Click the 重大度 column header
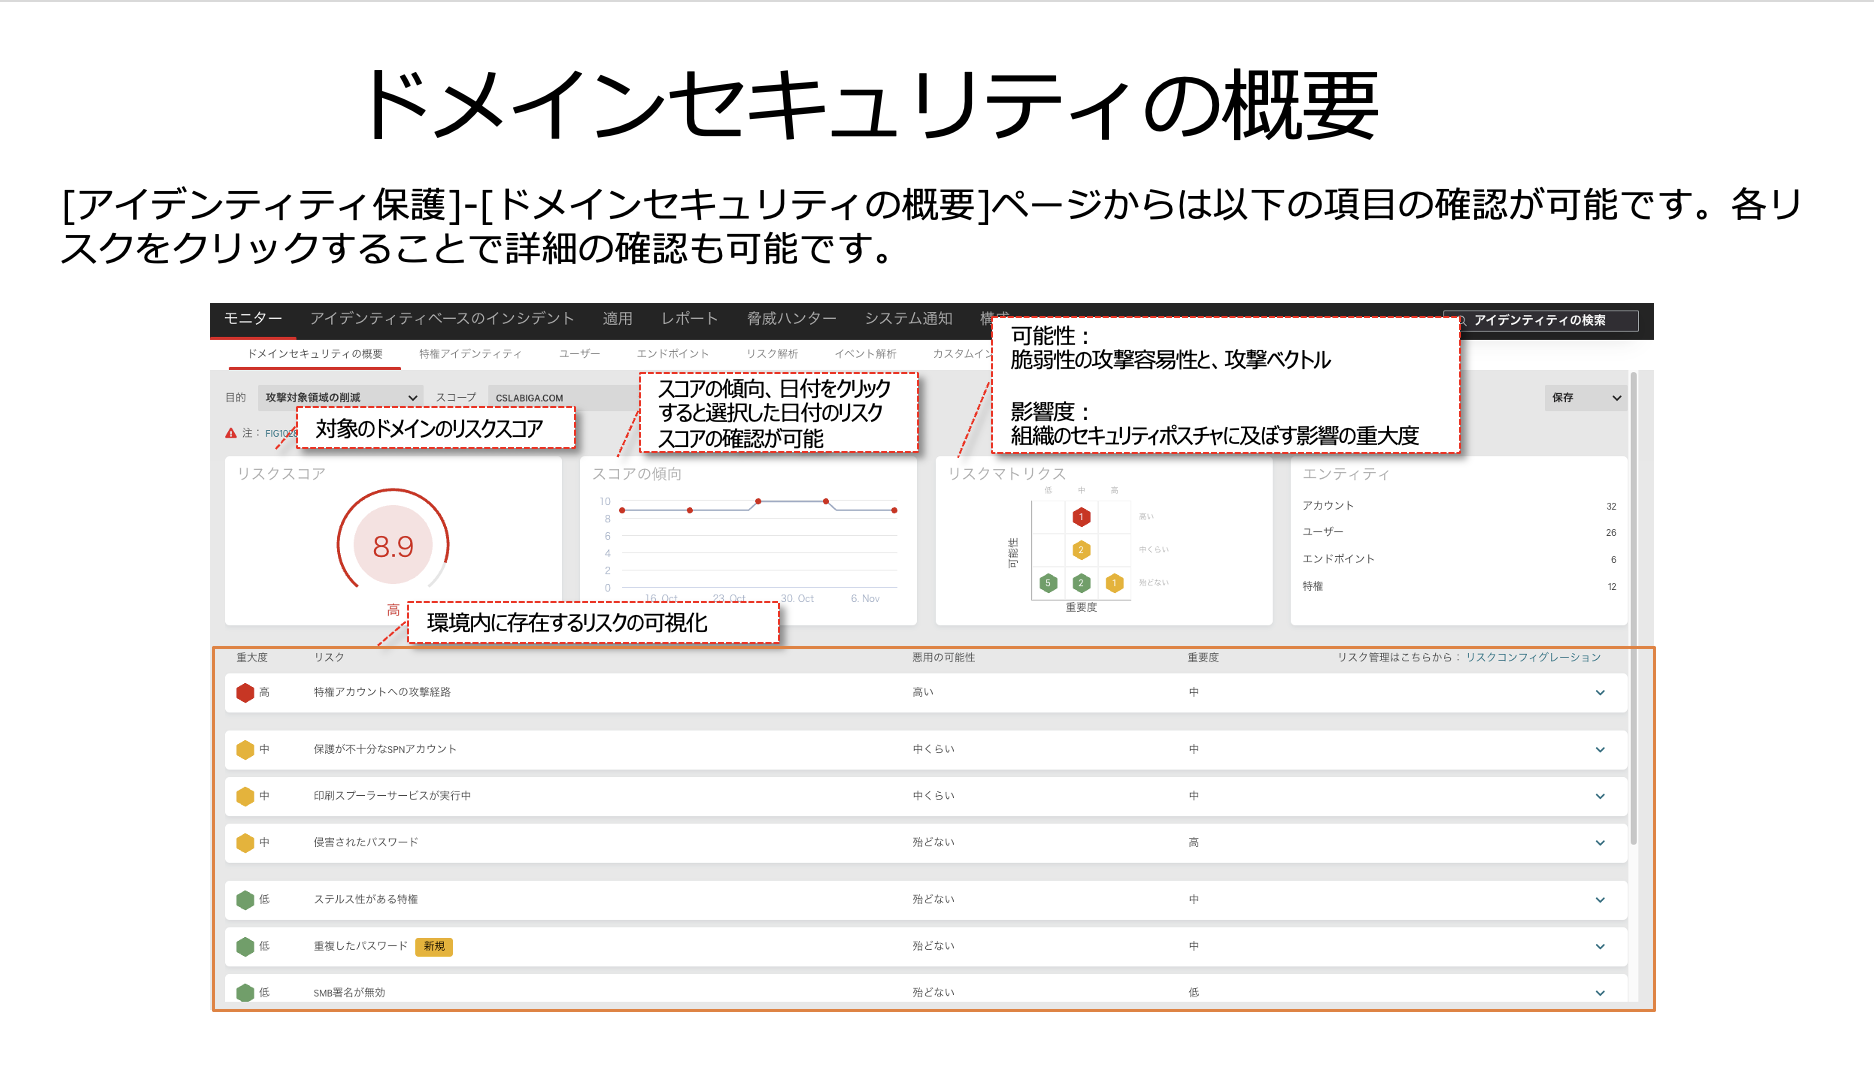Screen dimensions: 1874x1068 [252, 657]
